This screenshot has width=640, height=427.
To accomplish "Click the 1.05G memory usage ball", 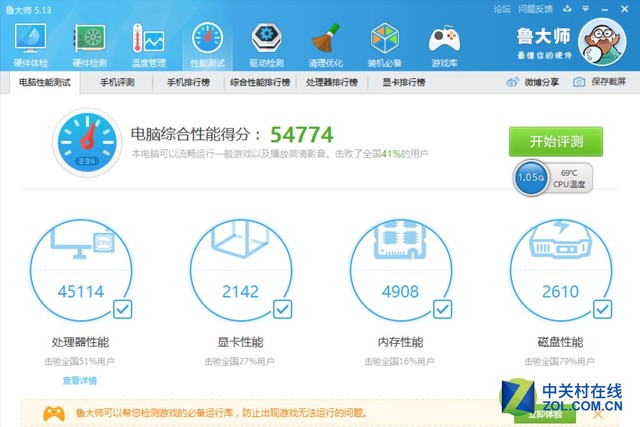I will [530, 178].
